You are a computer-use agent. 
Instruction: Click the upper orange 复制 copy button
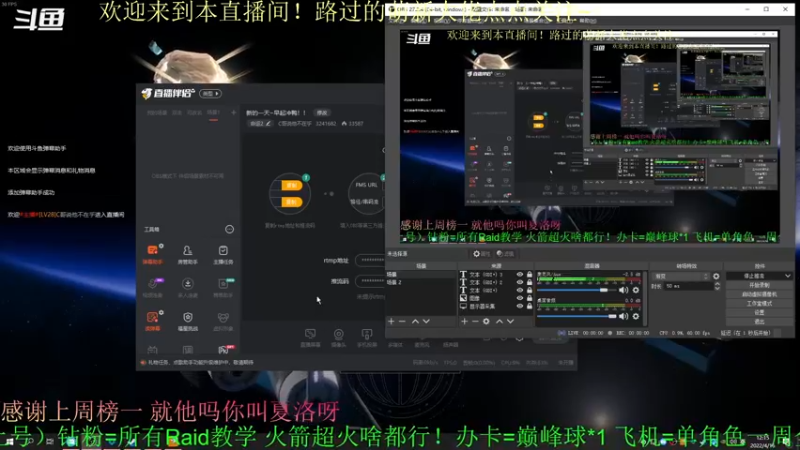pyautogui.click(x=291, y=185)
